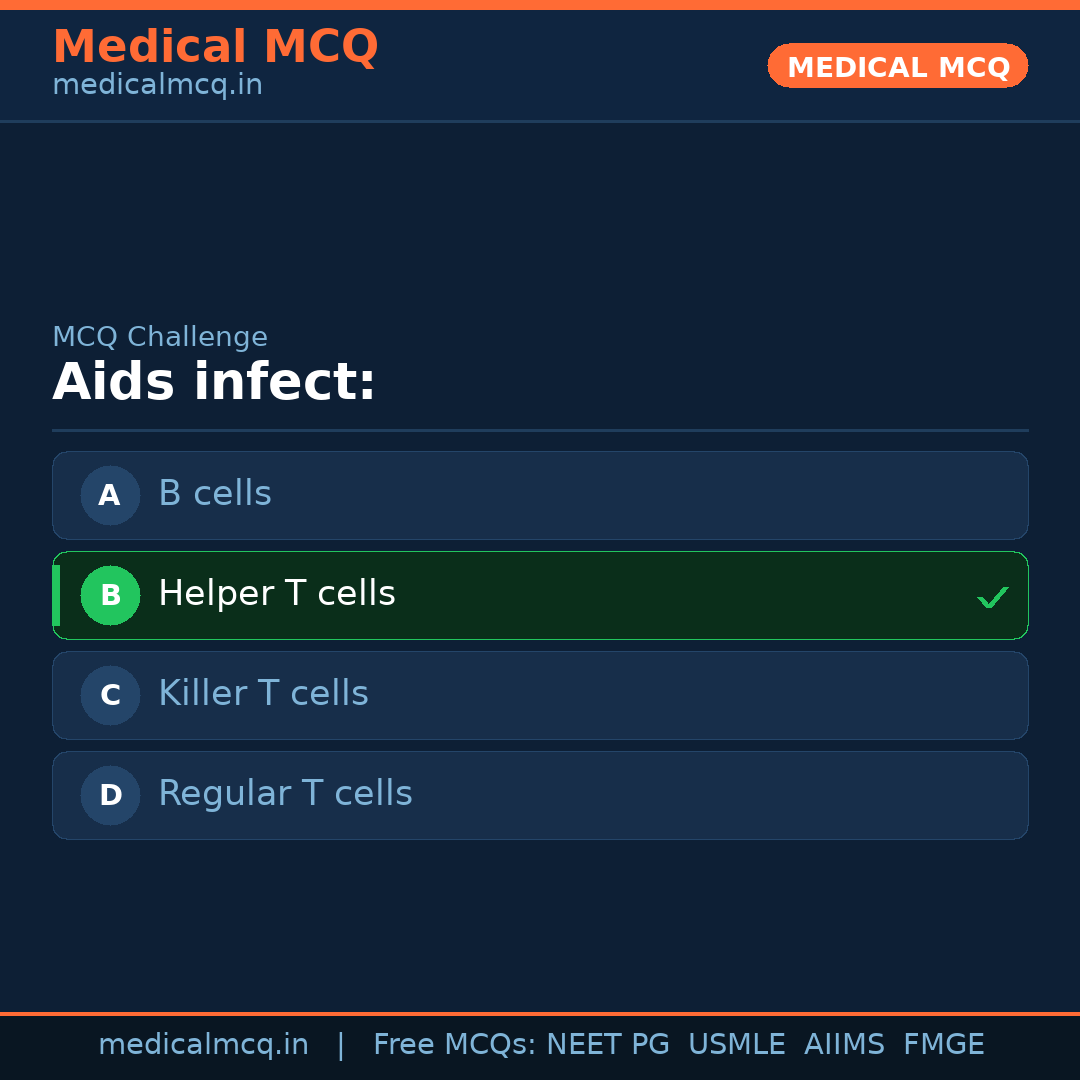This screenshot has width=1080, height=1080.
Task: Click the green B badge icon
Action: 110,595
